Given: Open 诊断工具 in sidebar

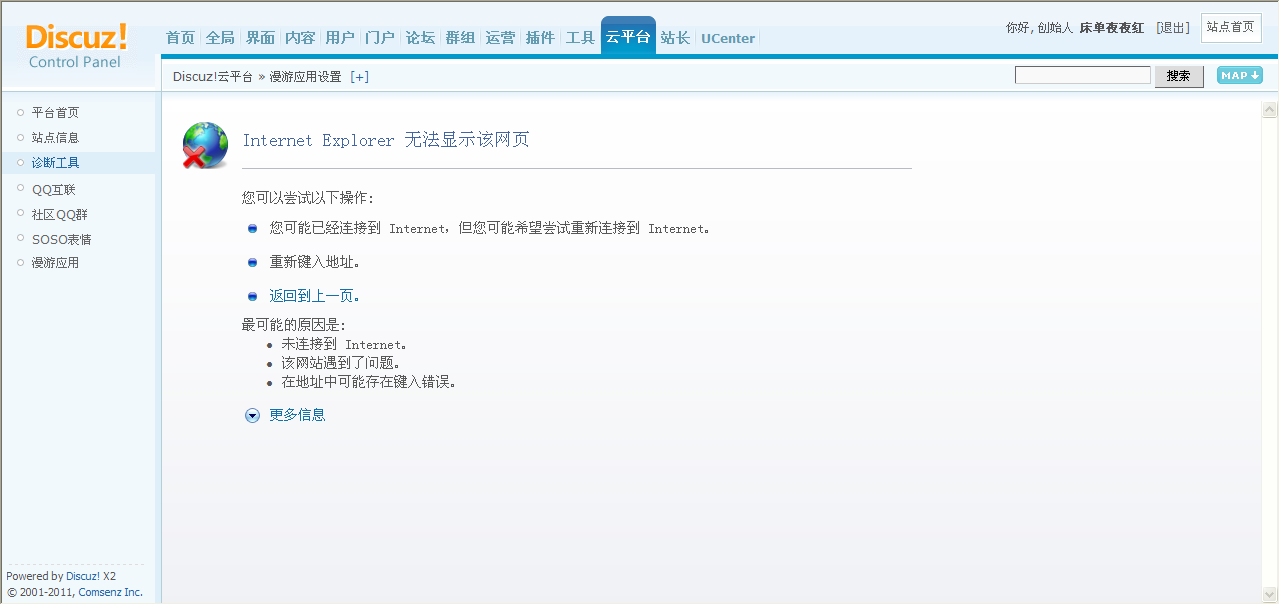Looking at the screenshot, I should tap(55, 163).
